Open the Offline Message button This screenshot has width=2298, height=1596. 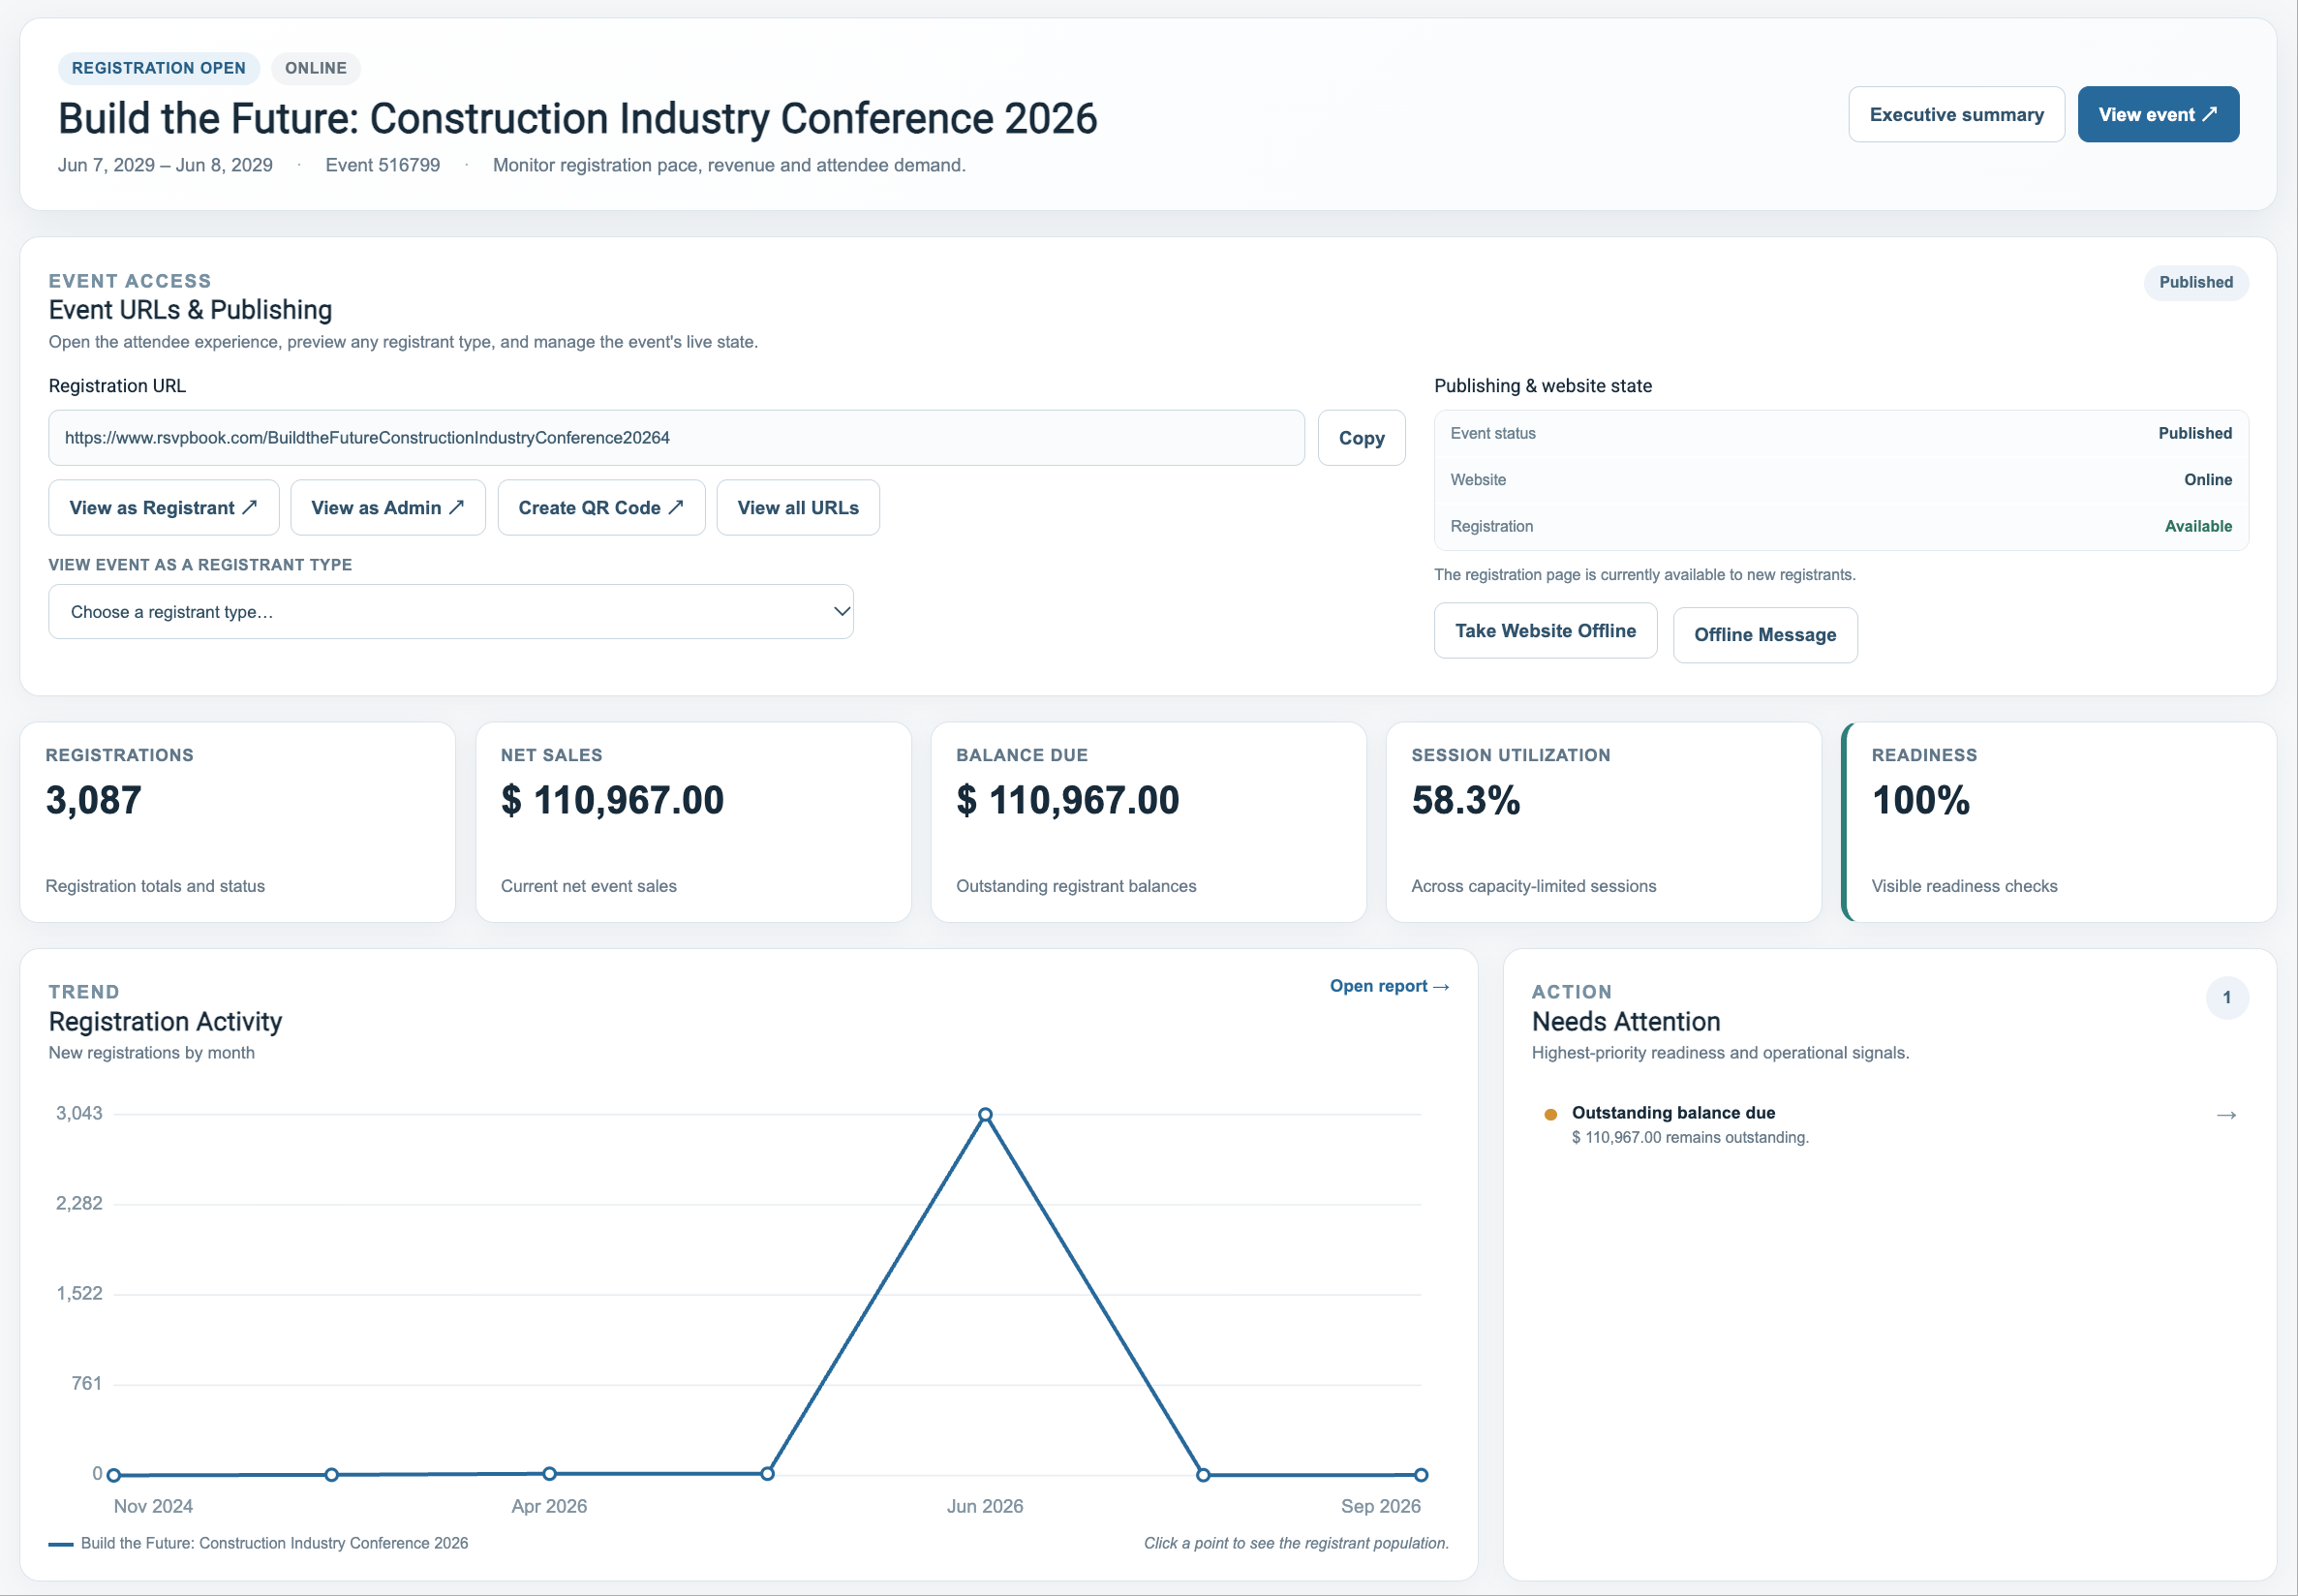tap(1764, 635)
